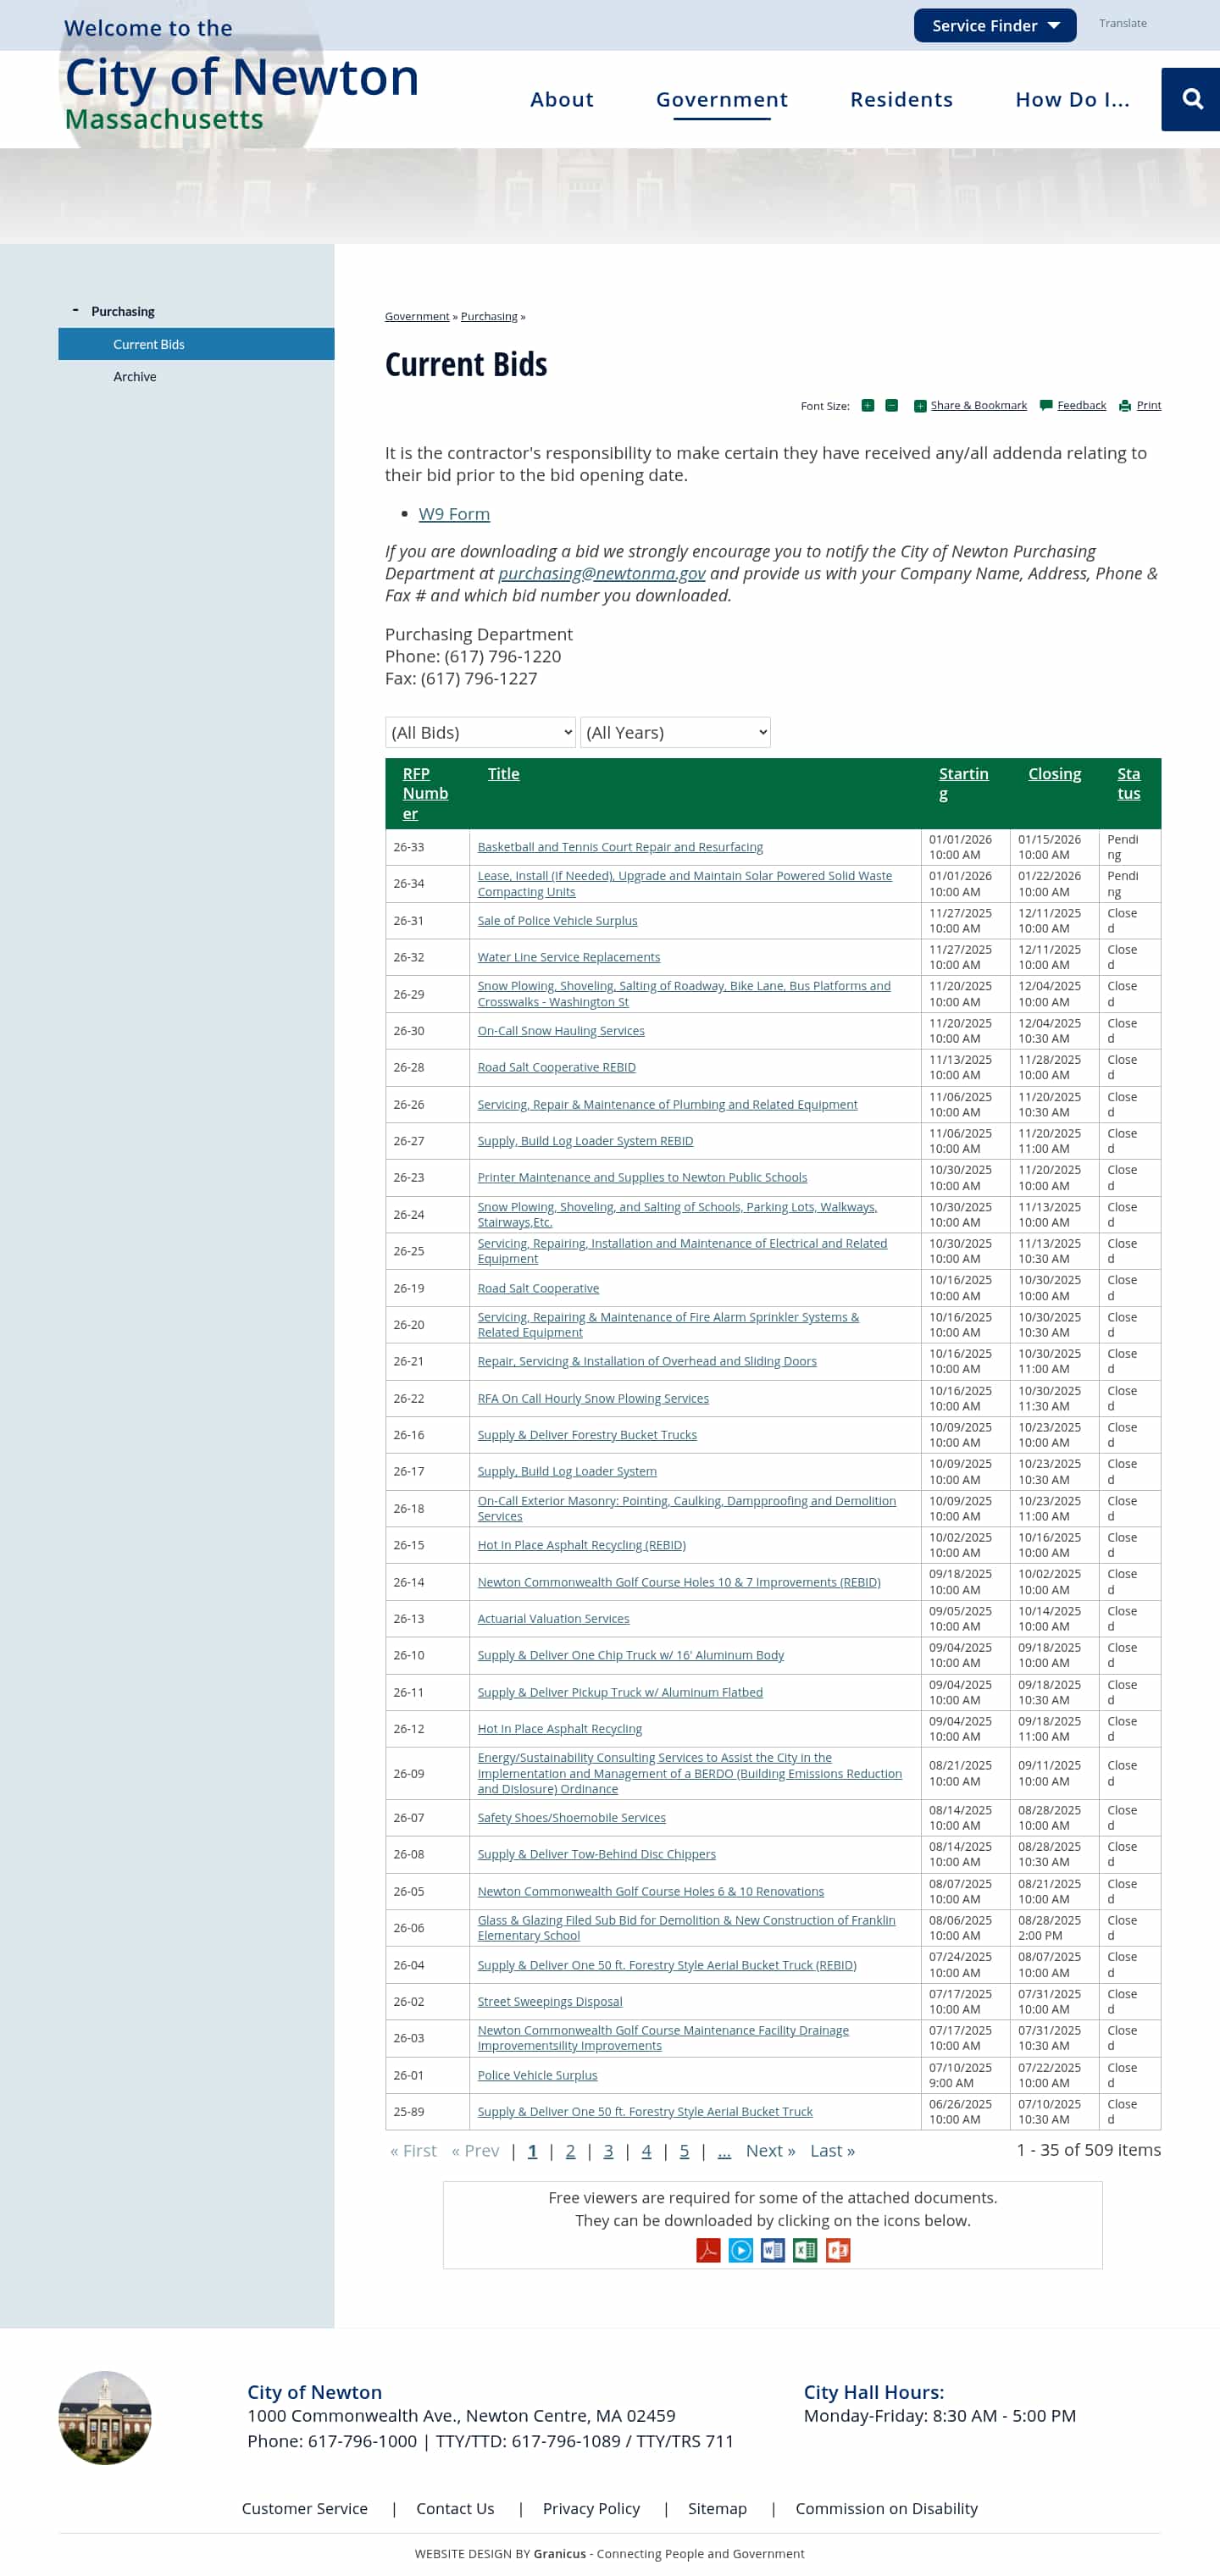The width and height of the screenshot is (1220, 2576).
Task: Open the Service Finder dropdown
Action: pos(994,26)
